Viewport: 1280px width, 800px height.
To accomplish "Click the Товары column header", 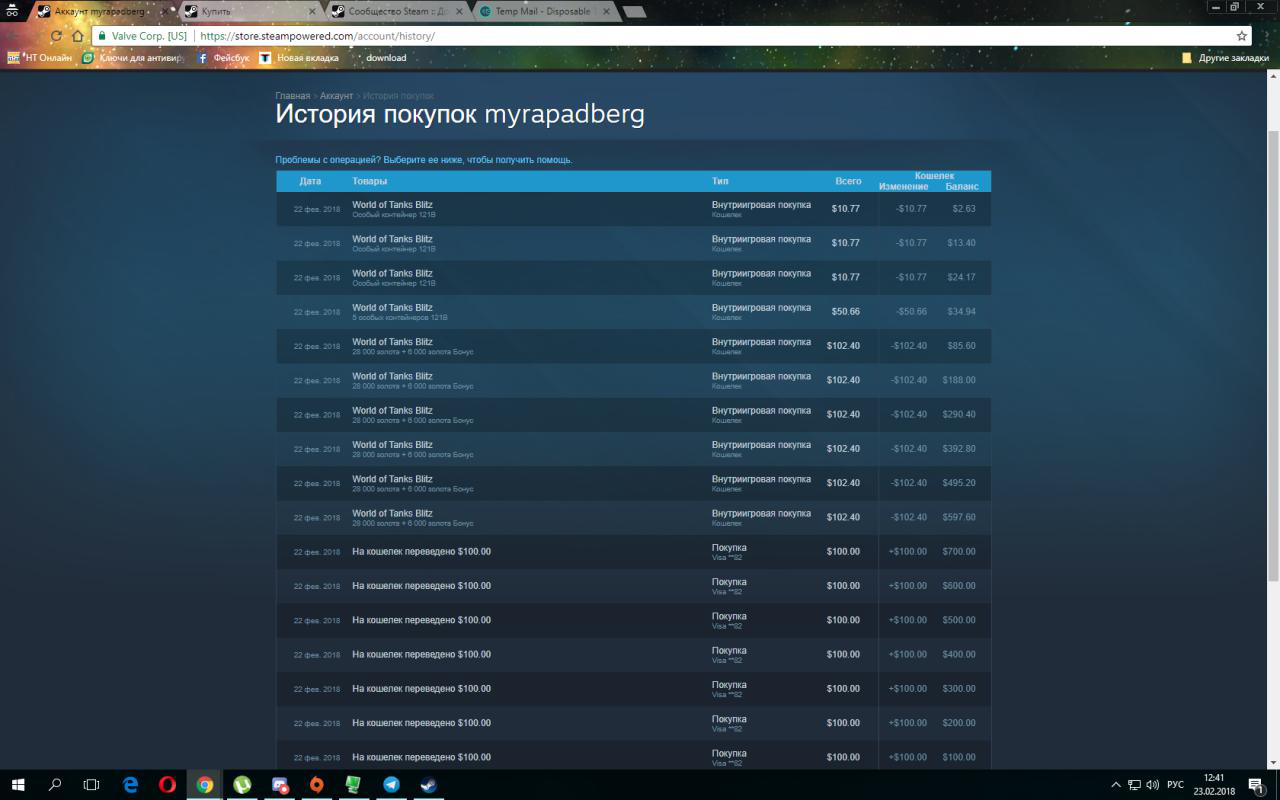I will click(370, 181).
